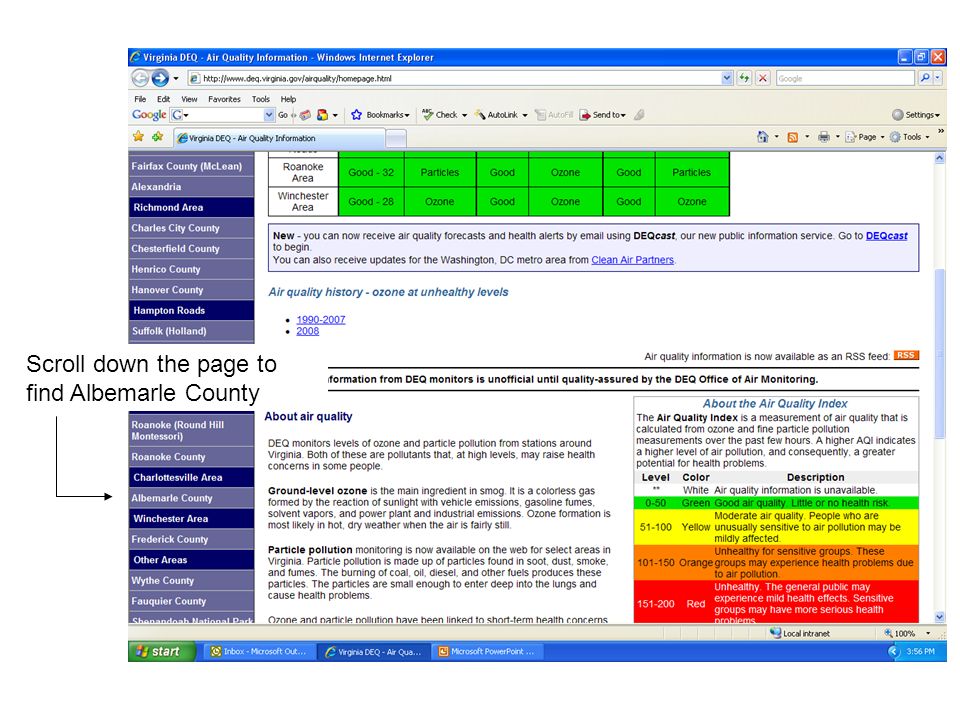Screen dimensions: 960x720
Task: Click Henrico County sidebar link
Action: tap(191, 269)
